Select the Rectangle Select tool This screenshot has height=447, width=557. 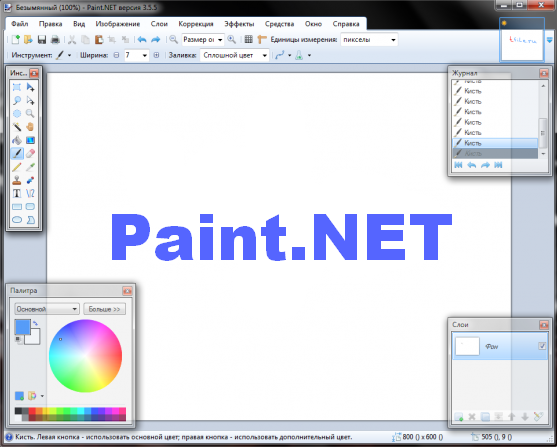coord(17,87)
